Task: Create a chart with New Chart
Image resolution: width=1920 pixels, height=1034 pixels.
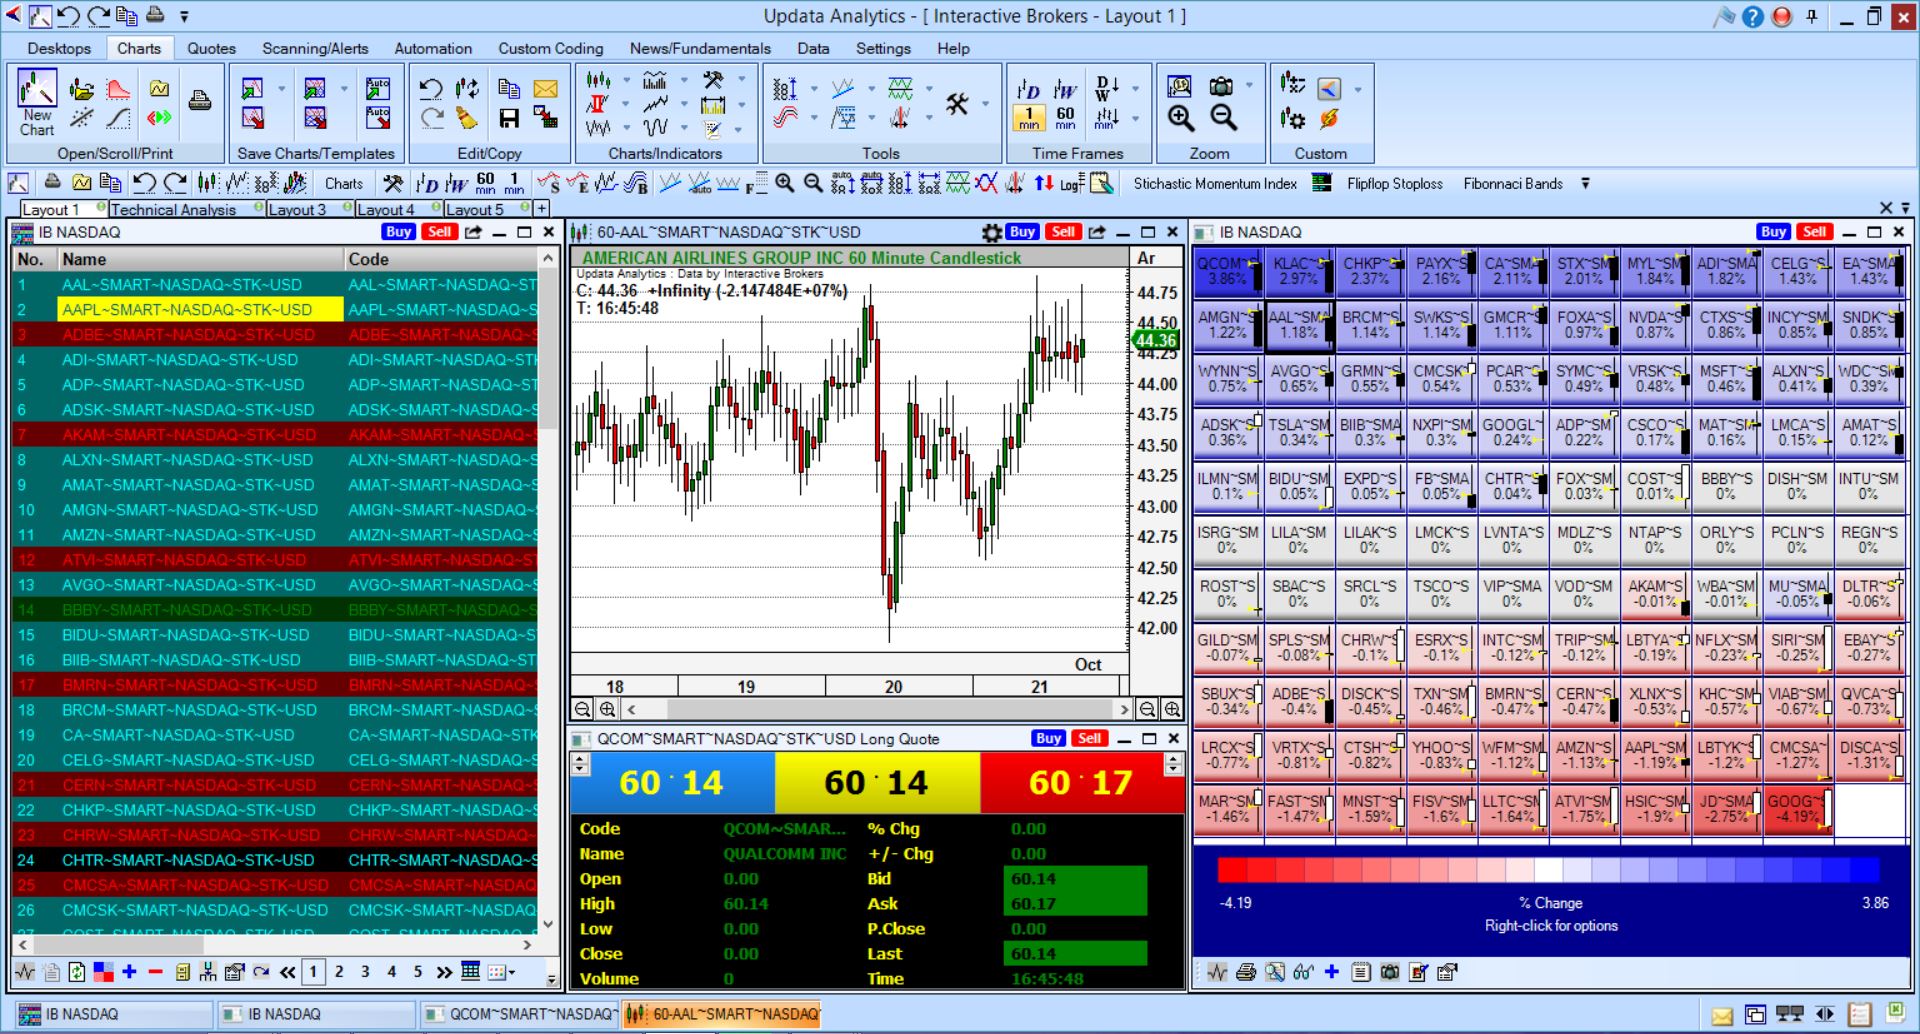Action: (x=37, y=103)
